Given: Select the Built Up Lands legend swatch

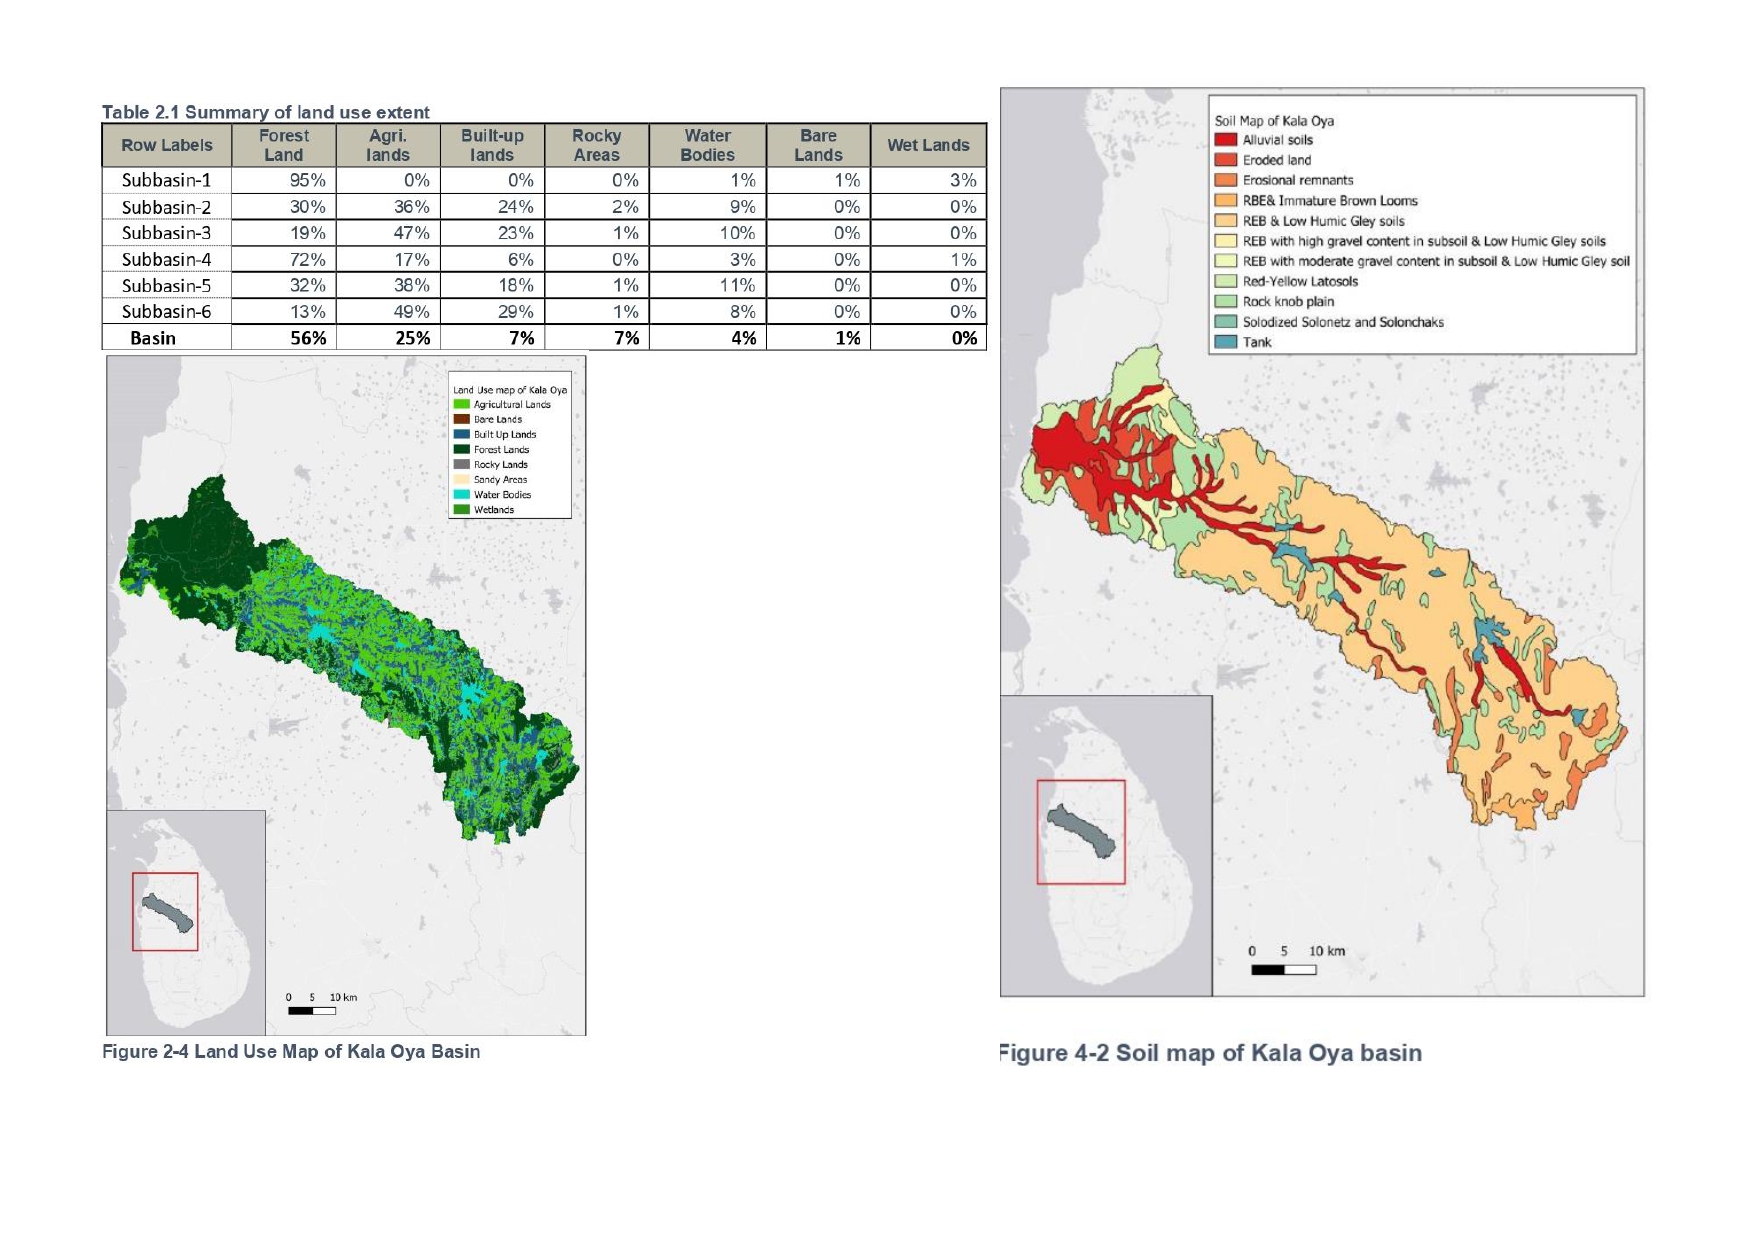Looking at the screenshot, I should coord(461,435).
